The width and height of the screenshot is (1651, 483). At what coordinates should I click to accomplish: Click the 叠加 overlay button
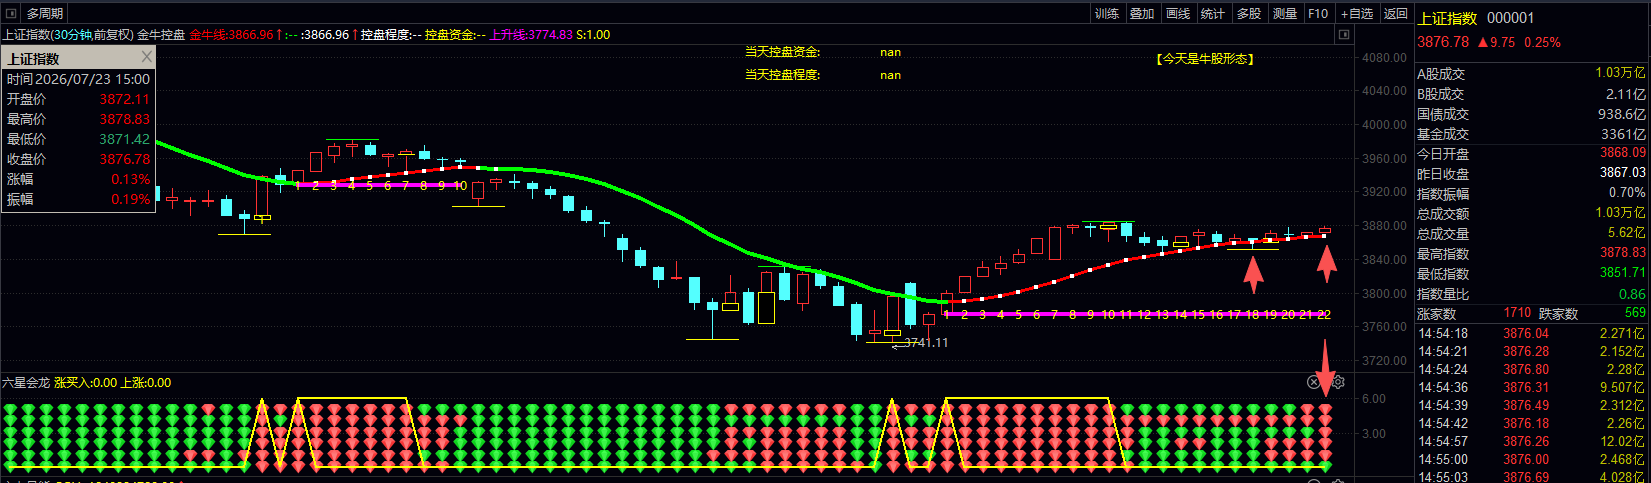click(1142, 13)
